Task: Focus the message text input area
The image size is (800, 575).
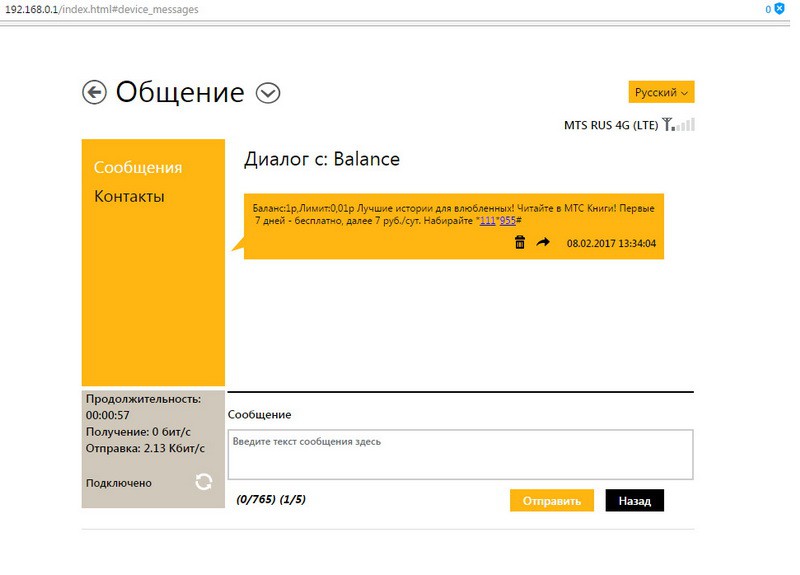Action: coord(460,455)
